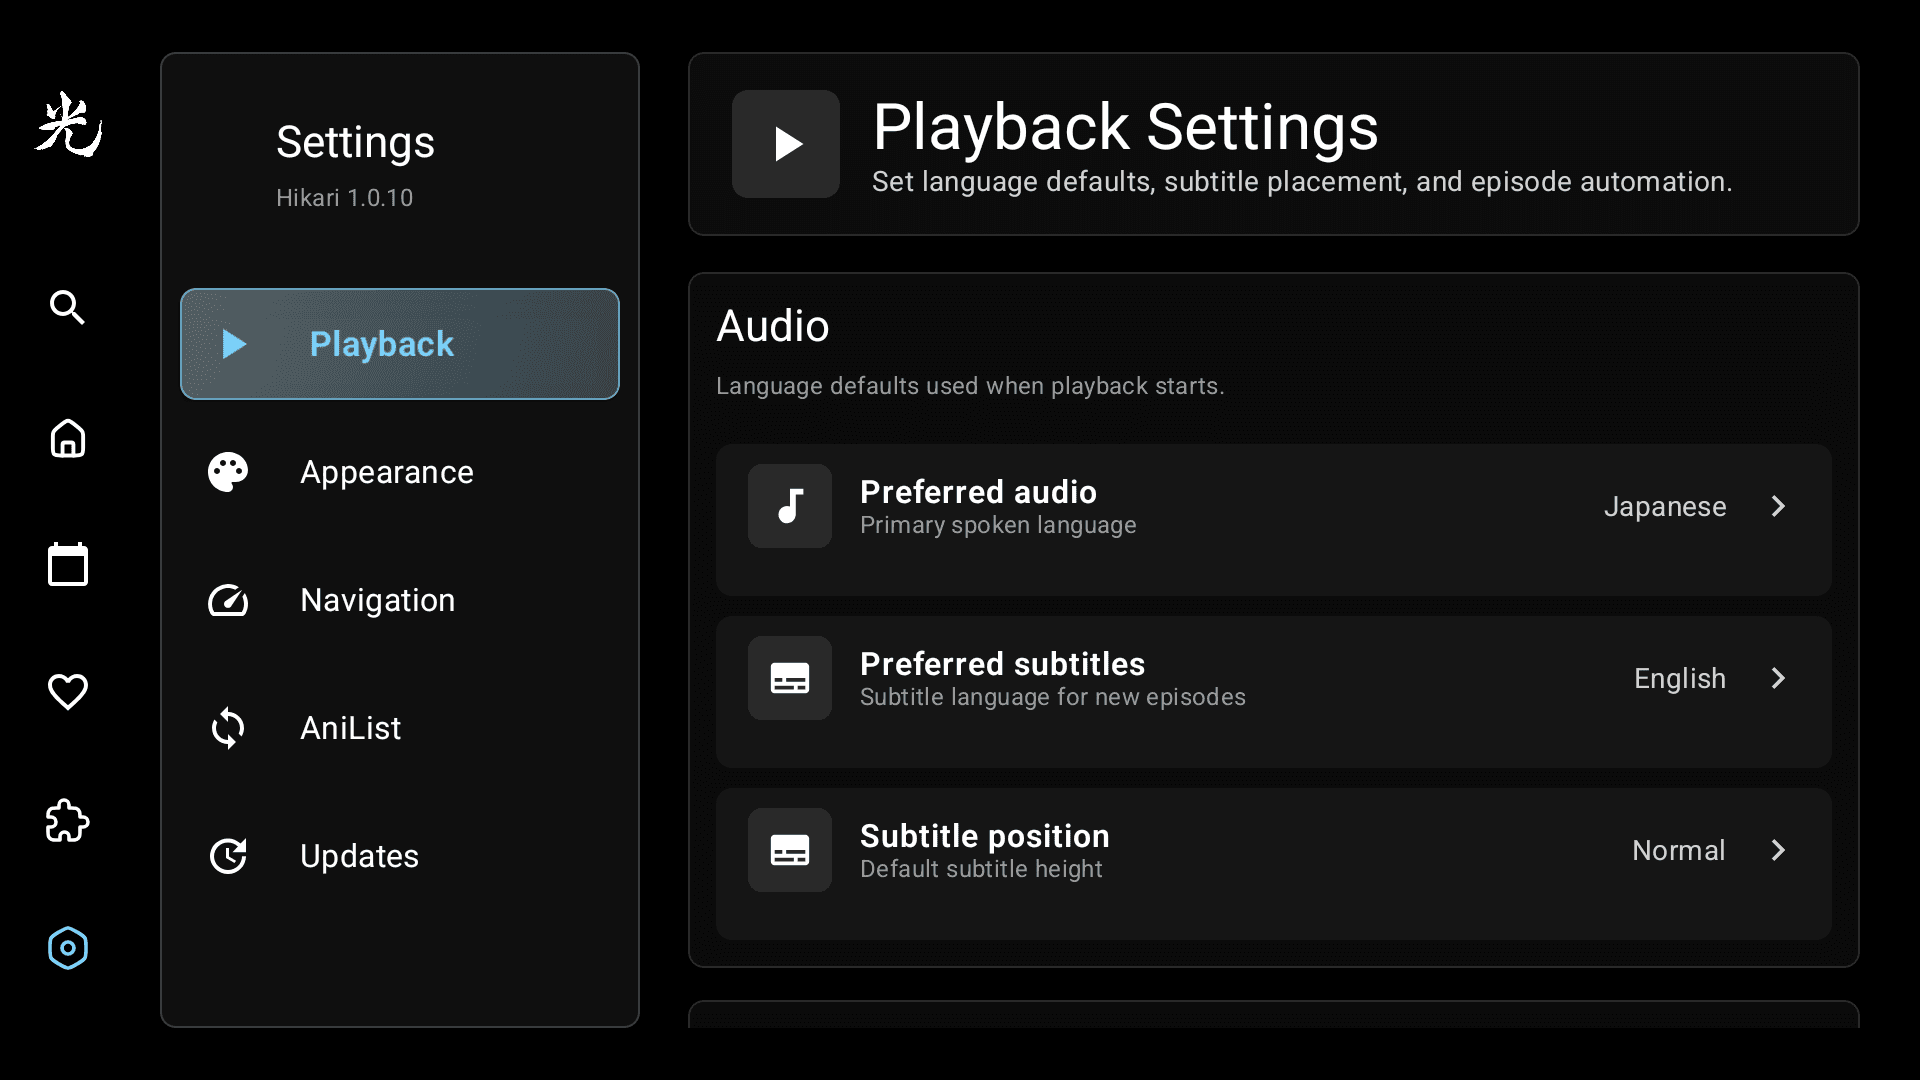The image size is (1920, 1080).
Task: Open favorites with the heart icon
Action: [67, 691]
